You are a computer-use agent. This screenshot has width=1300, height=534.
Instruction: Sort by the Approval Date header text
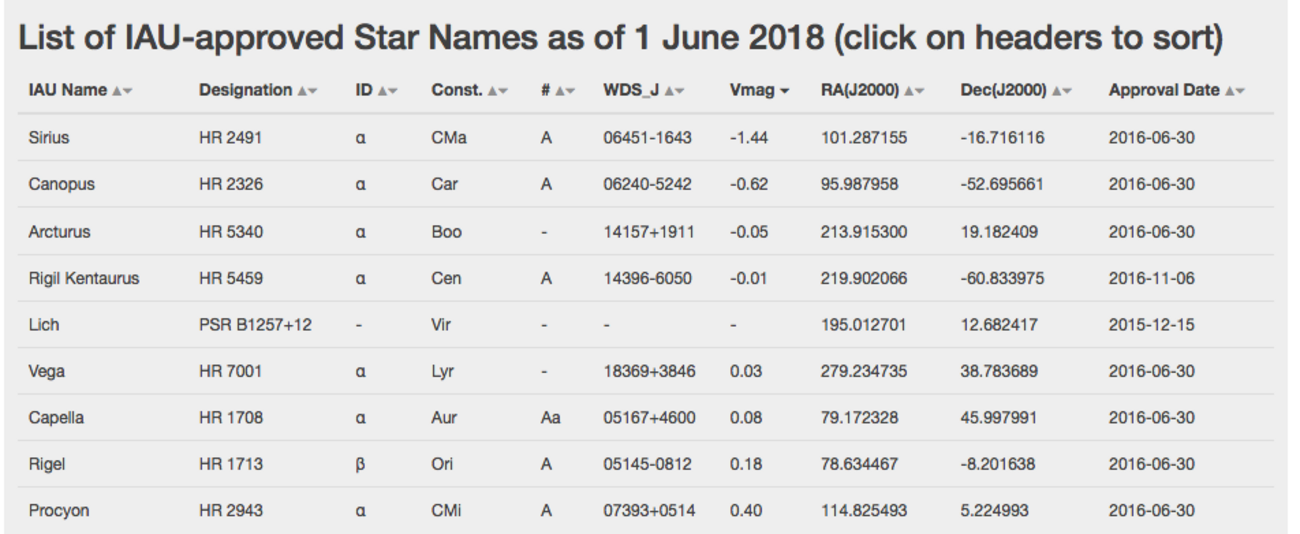[x=1164, y=90]
